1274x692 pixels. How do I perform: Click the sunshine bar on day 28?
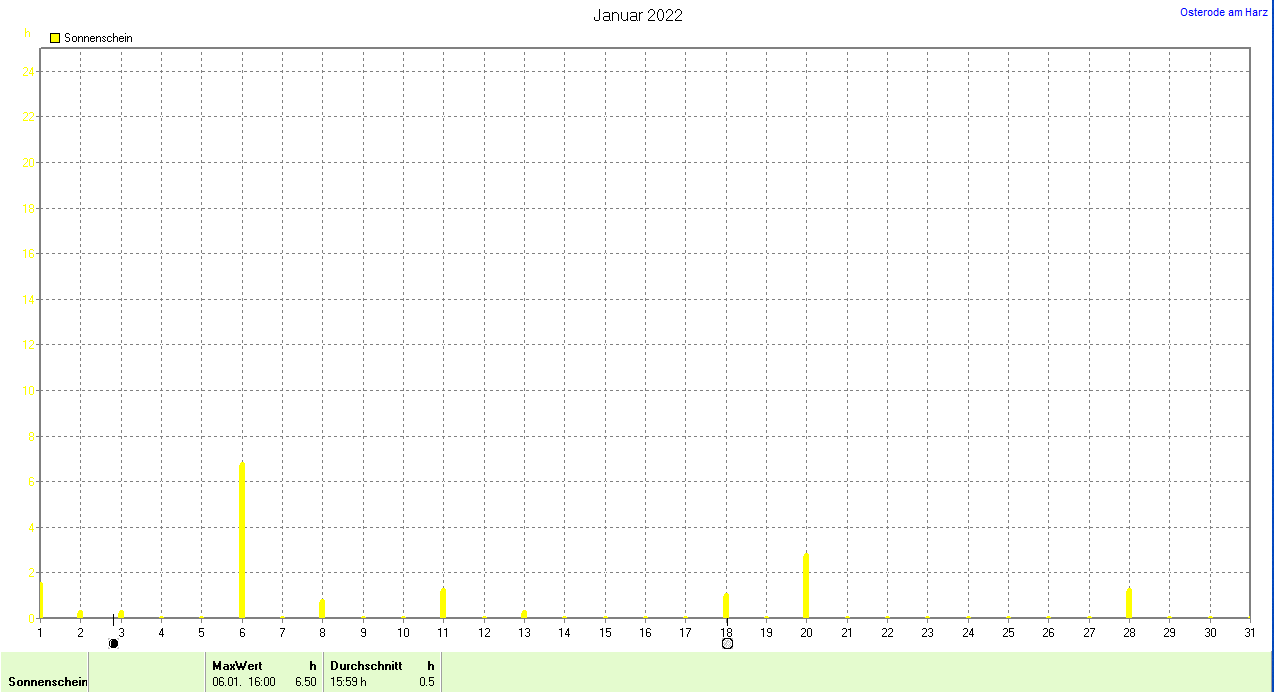[1128, 603]
